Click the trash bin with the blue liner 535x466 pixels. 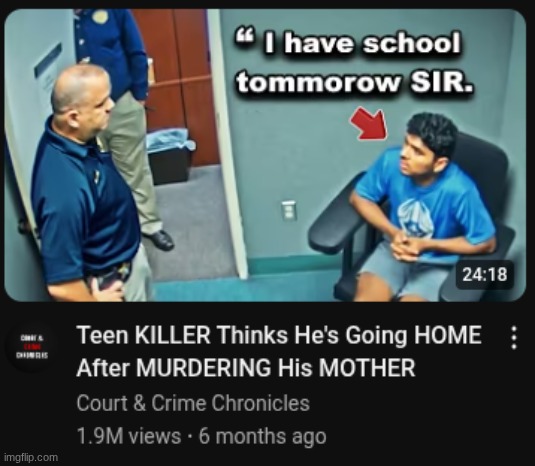[x=171, y=156]
